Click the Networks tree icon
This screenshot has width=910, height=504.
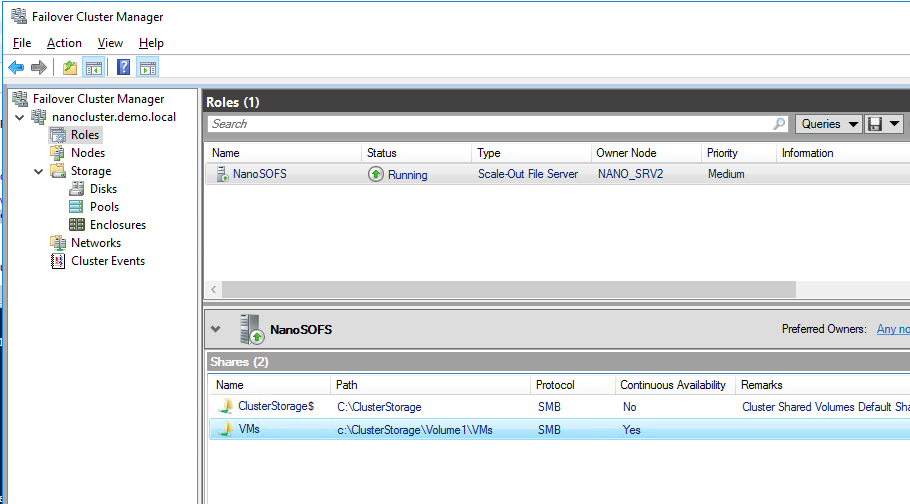57,243
